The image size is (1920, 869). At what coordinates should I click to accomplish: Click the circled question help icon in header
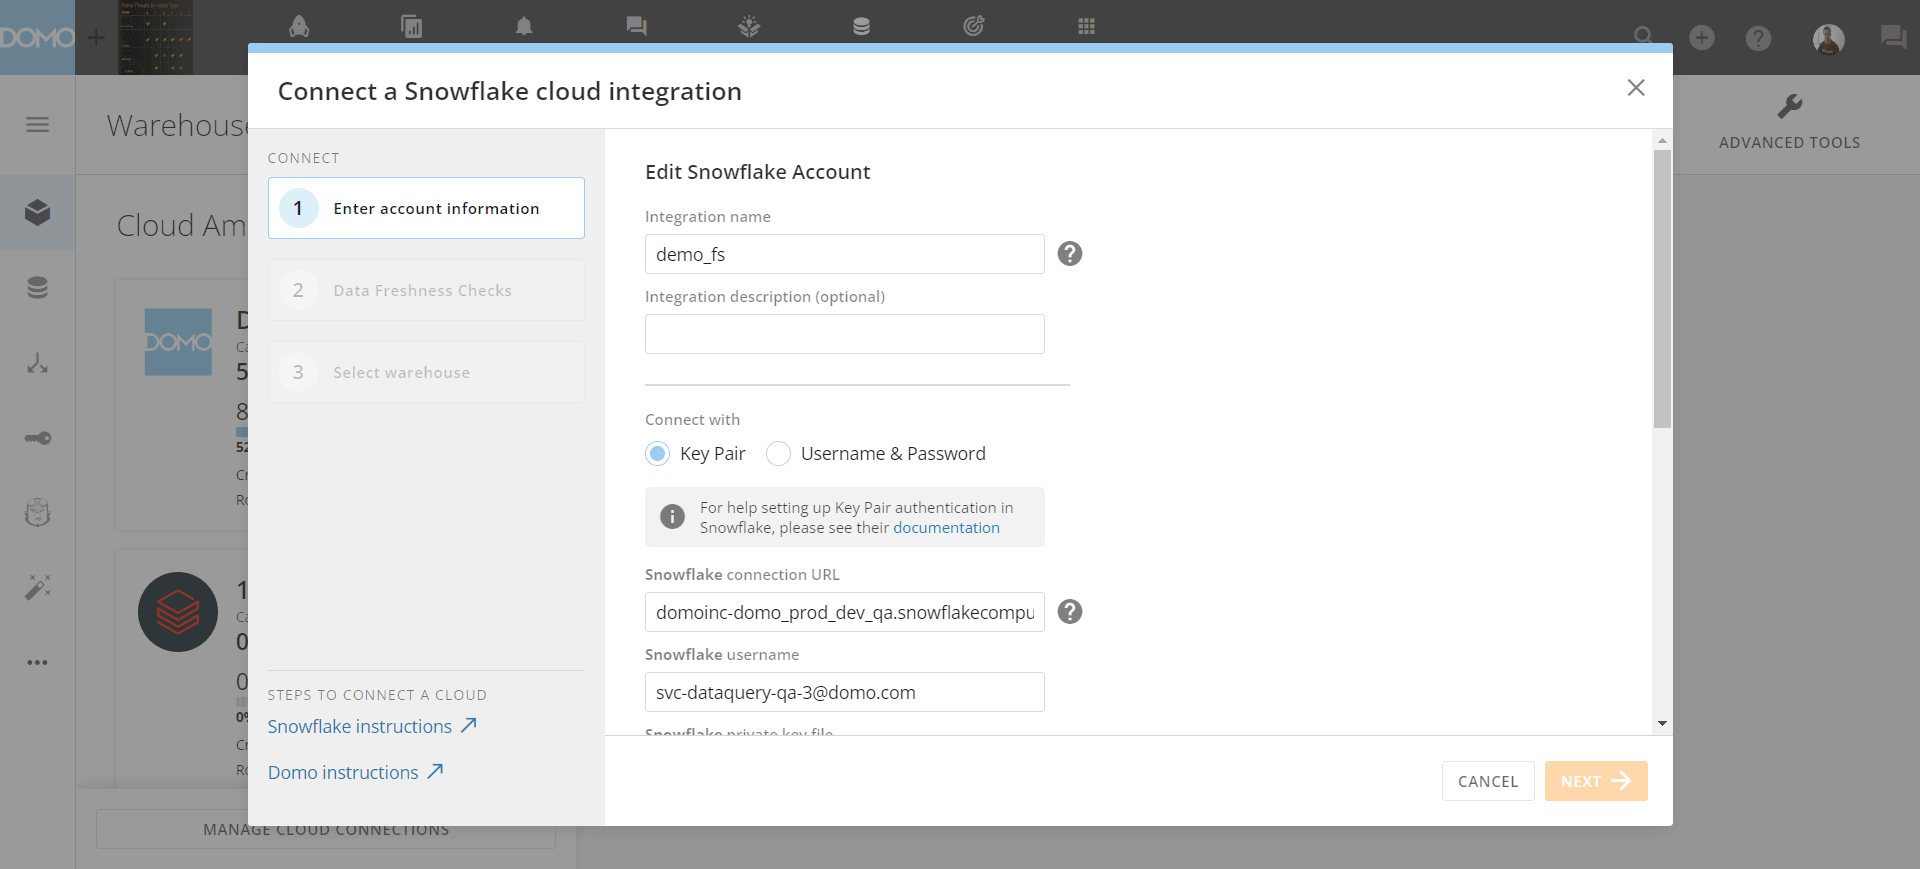(x=1758, y=38)
